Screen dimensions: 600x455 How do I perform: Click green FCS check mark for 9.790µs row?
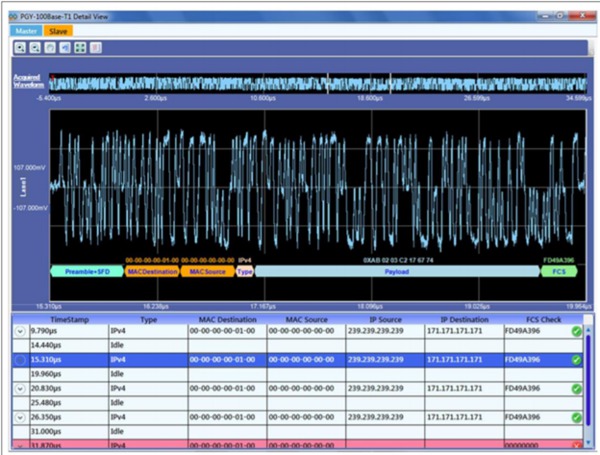click(x=577, y=331)
